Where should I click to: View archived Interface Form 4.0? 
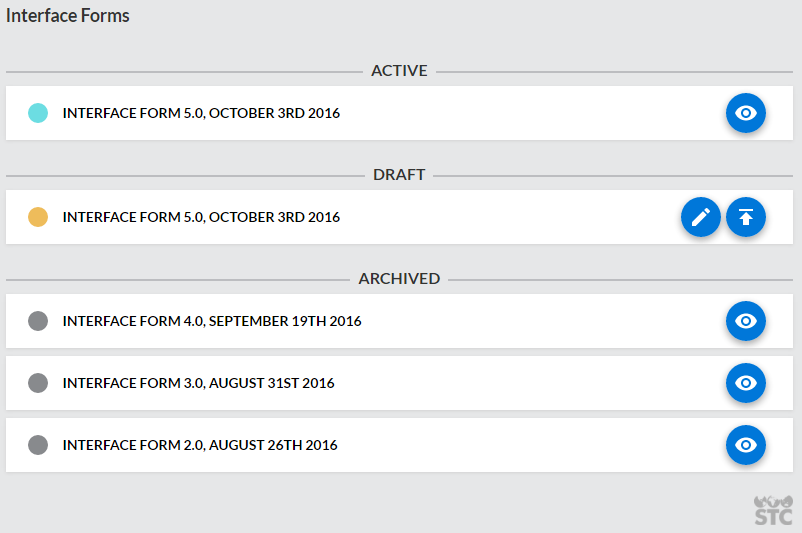(745, 321)
